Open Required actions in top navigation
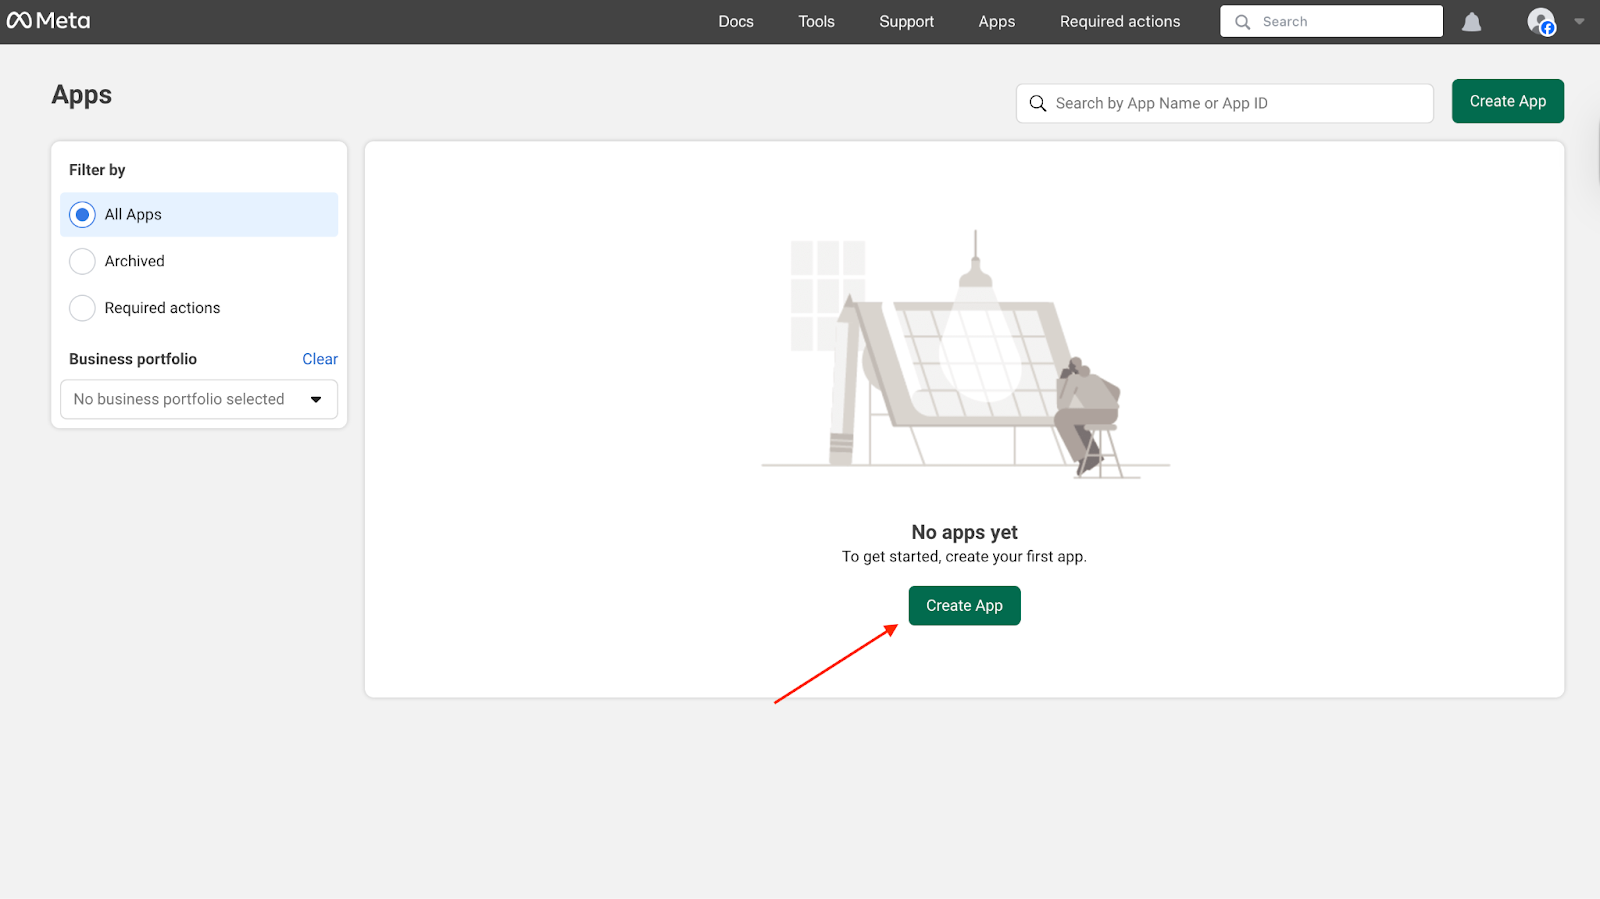 [x=1120, y=21]
